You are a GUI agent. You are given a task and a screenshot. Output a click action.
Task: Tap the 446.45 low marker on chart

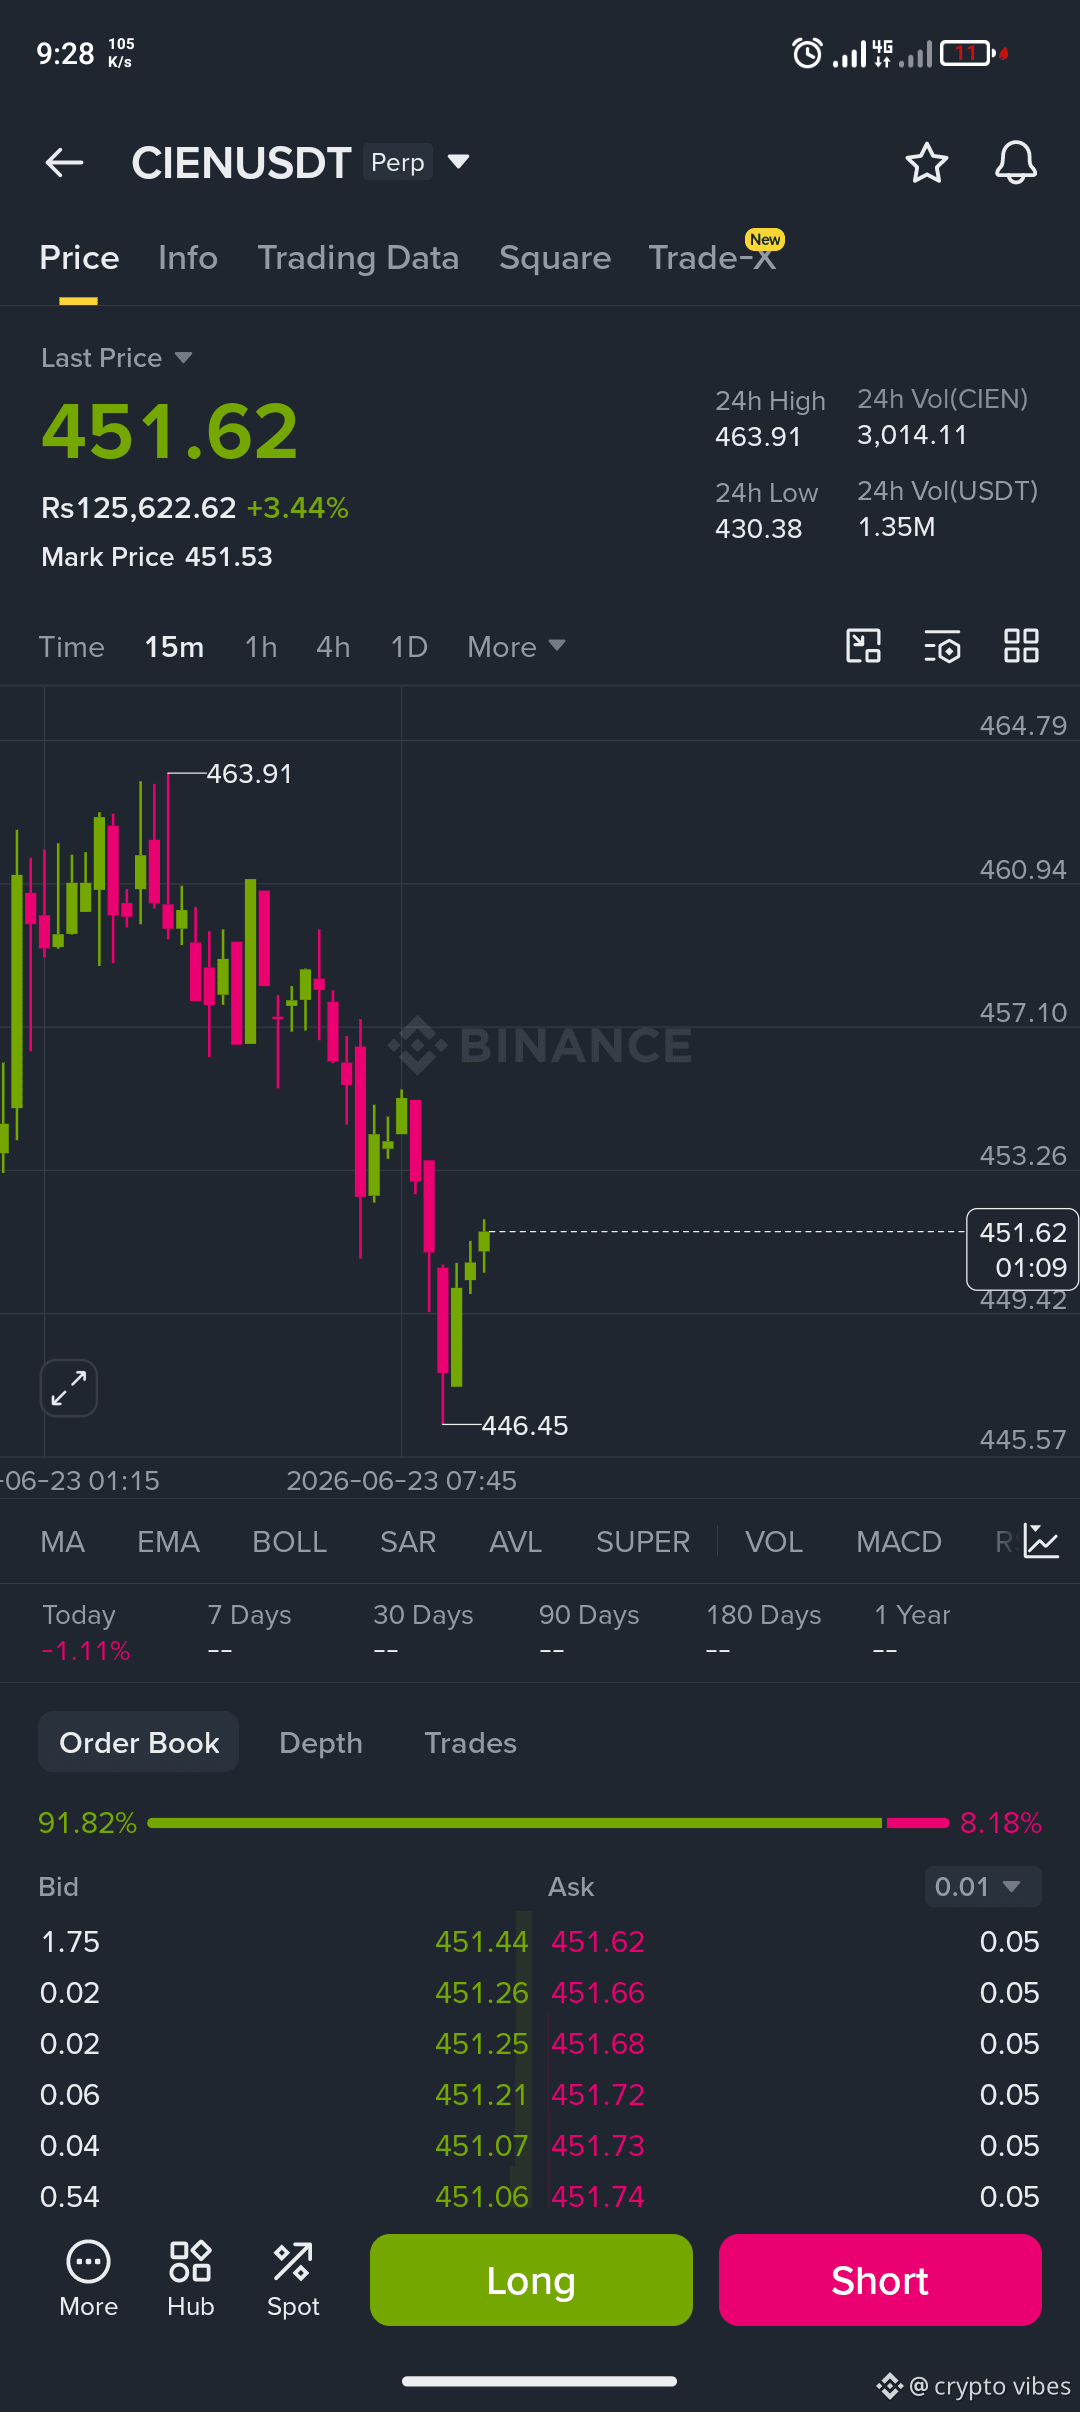click(525, 1425)
